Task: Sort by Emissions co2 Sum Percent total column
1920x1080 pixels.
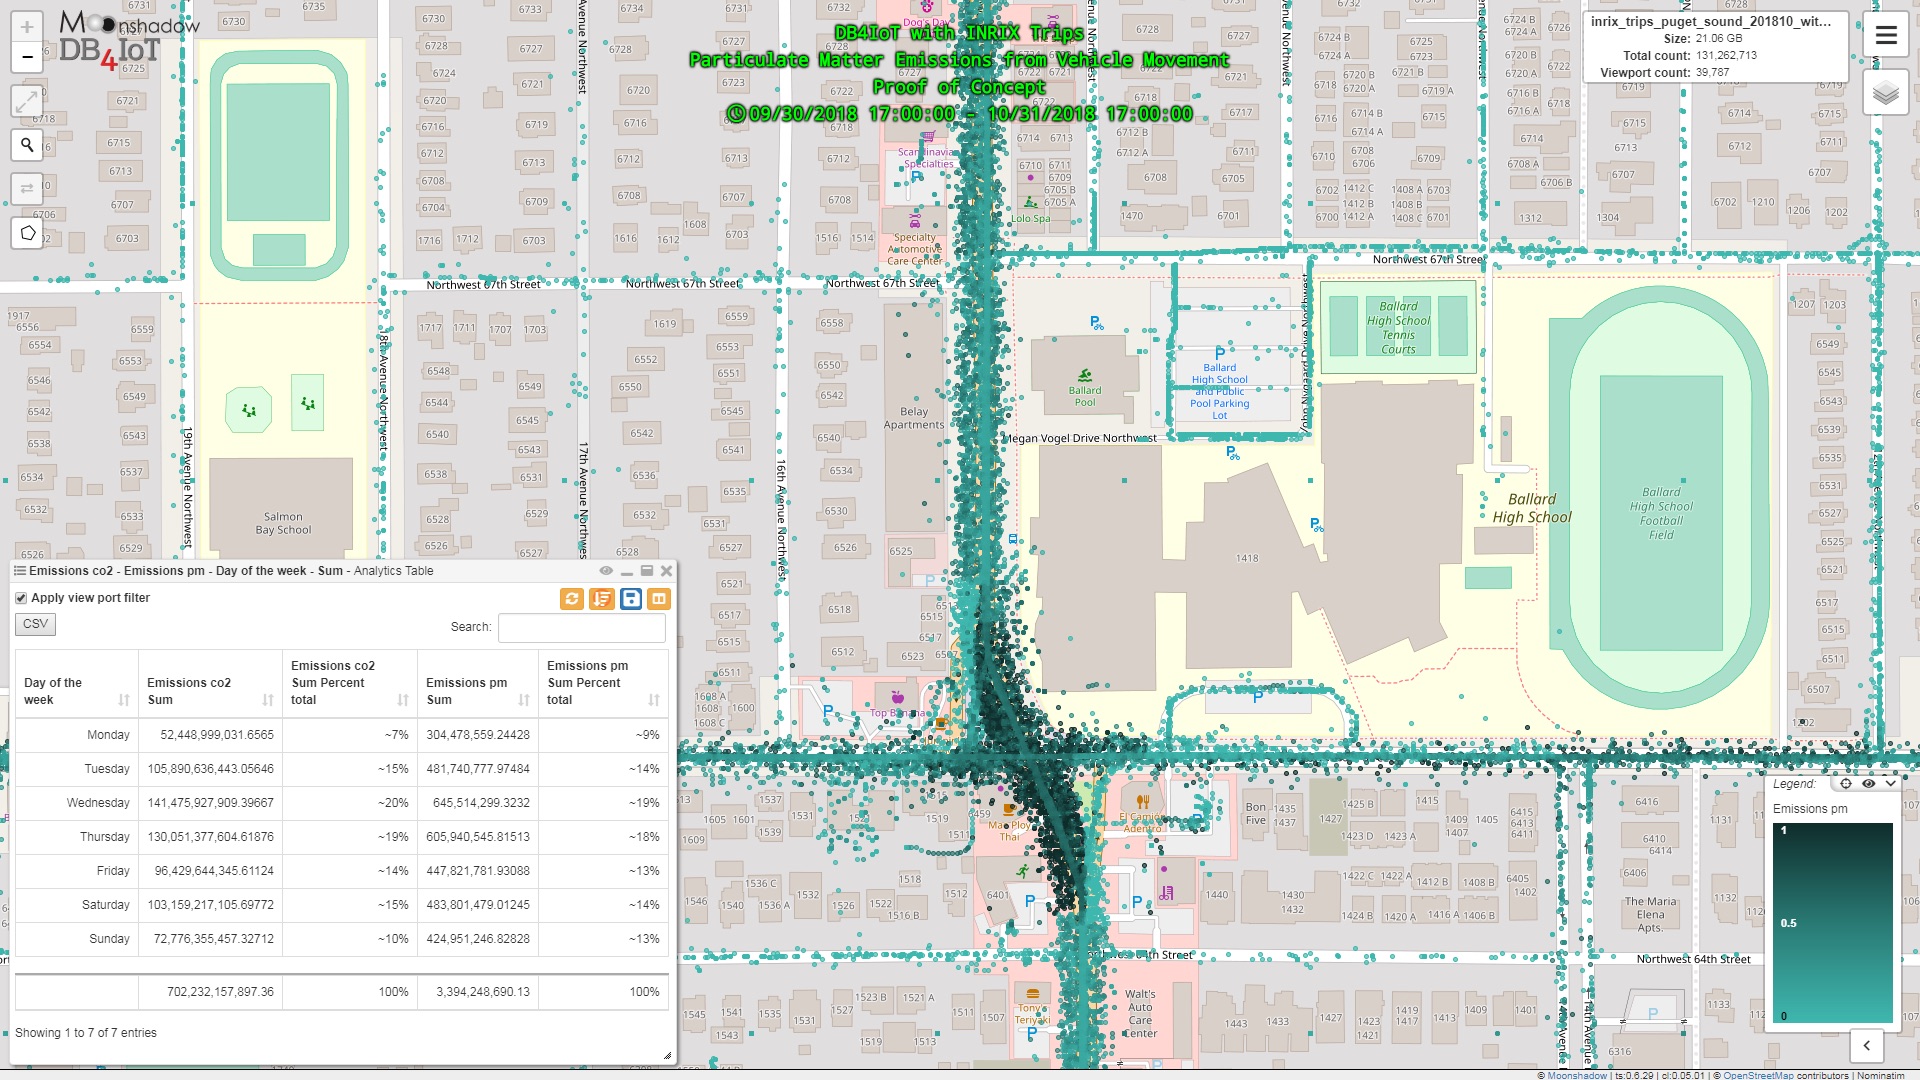Action: click(350, 683)
